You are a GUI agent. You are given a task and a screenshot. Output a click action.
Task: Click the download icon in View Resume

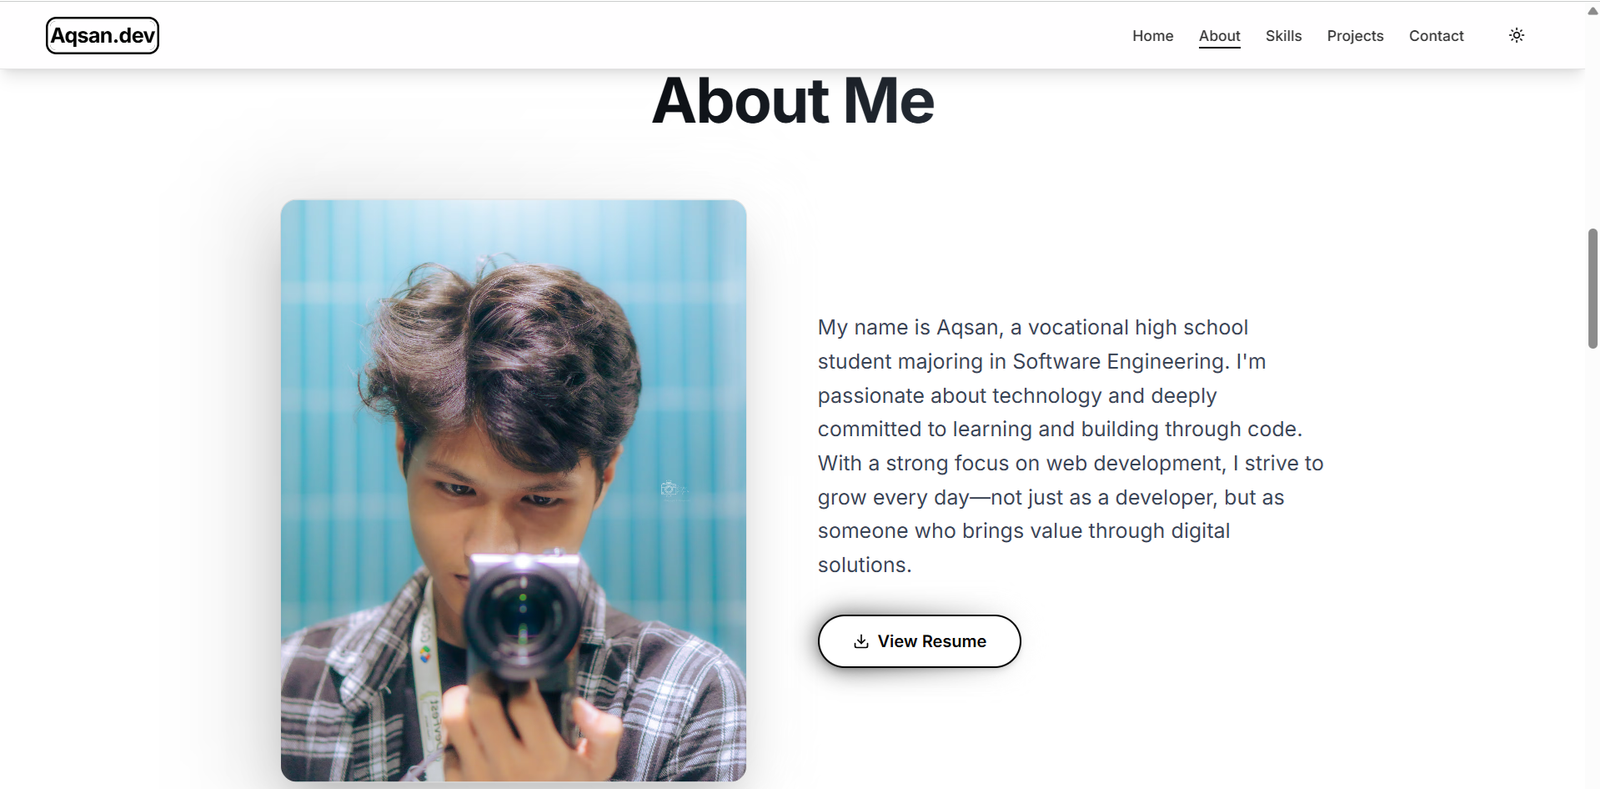861,641
